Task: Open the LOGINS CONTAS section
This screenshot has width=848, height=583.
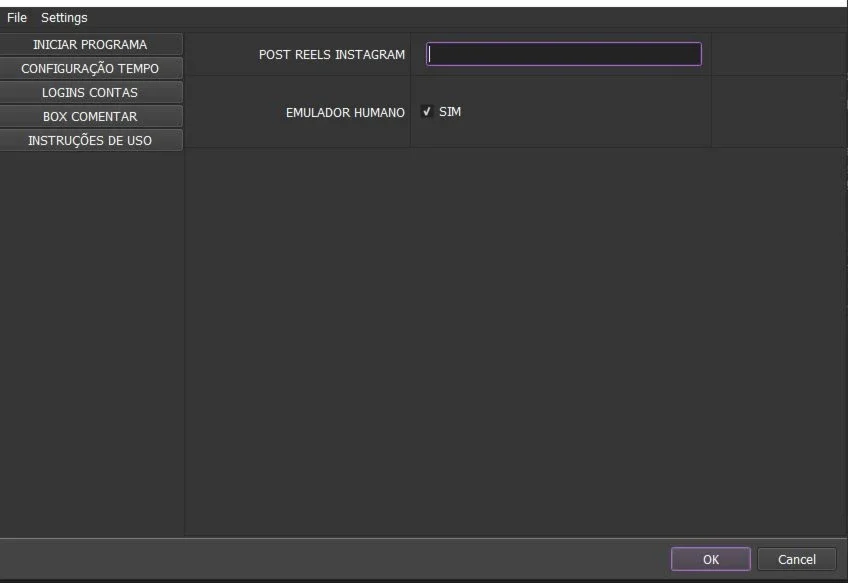Action: point(90,92)
